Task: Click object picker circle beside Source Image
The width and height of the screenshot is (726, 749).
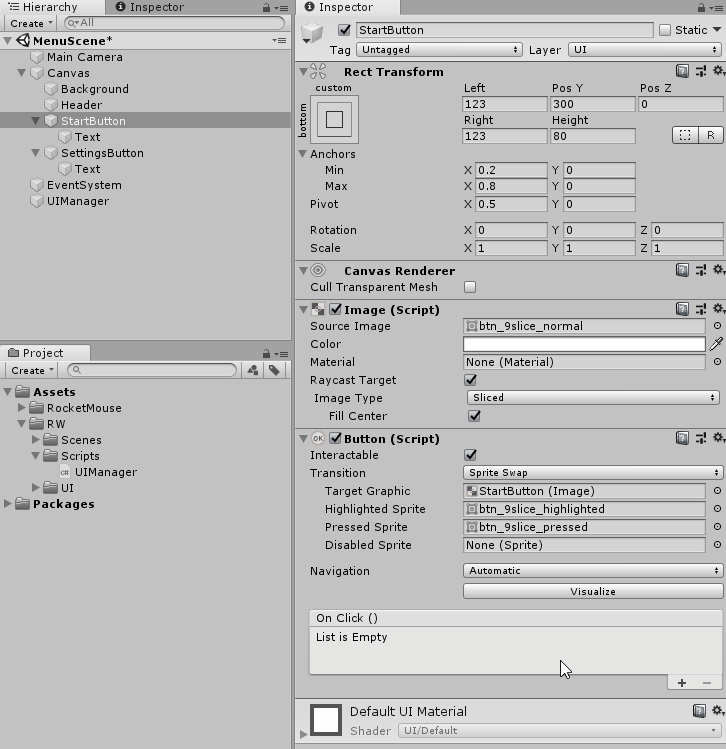Action: coord(716,326)
